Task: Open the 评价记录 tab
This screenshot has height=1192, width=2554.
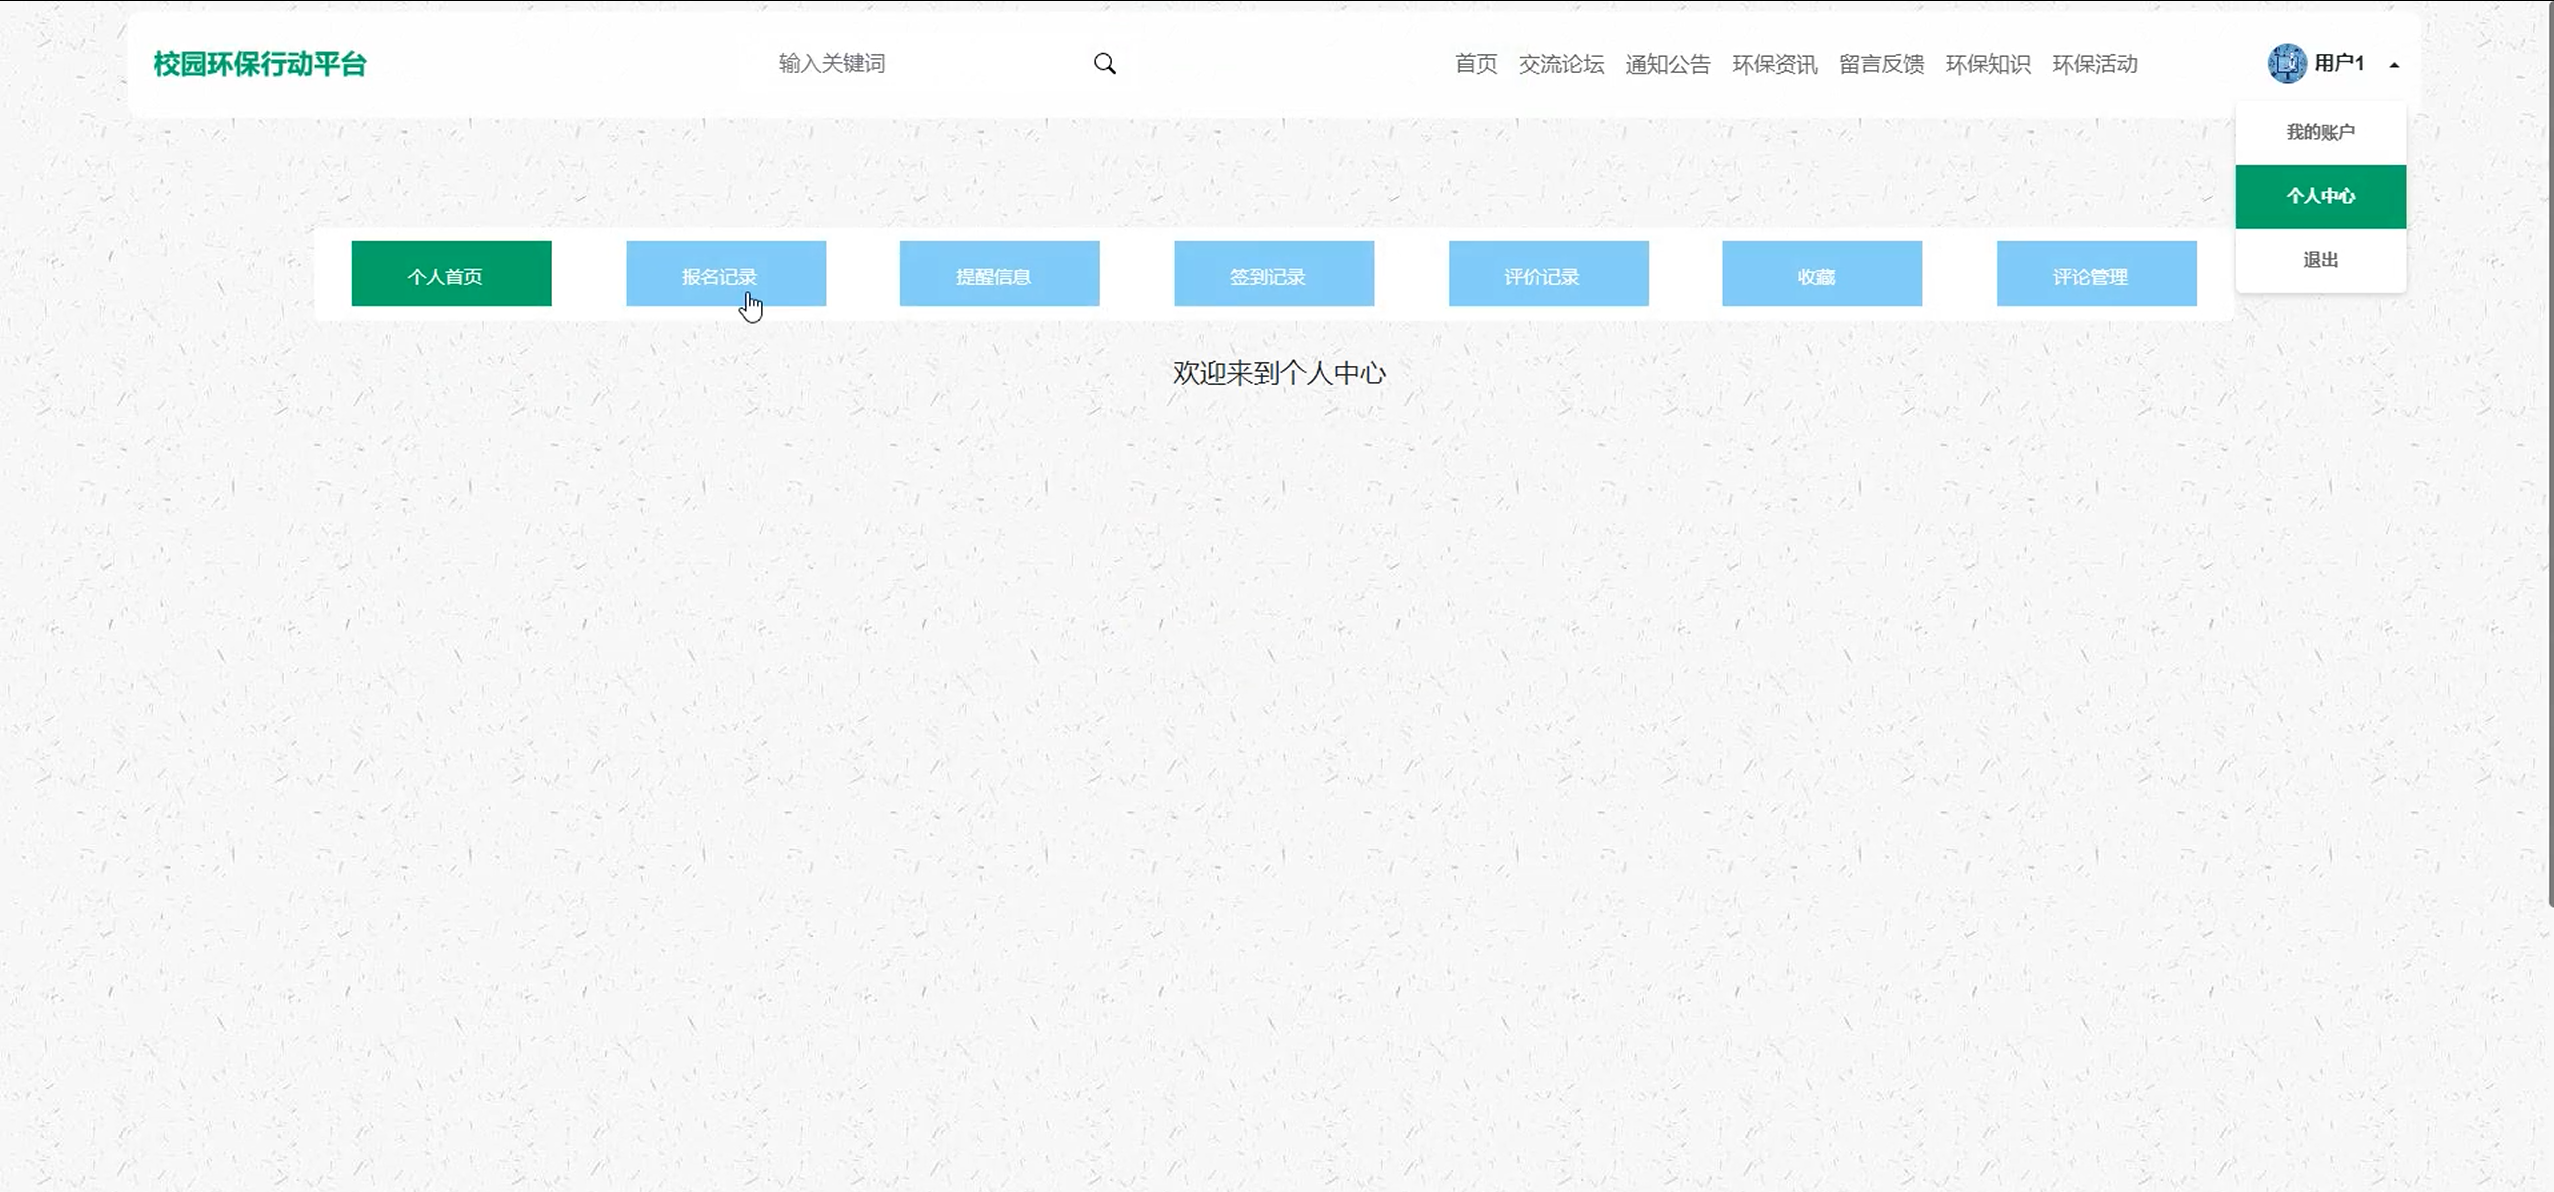Action: tap(1548, 274)
